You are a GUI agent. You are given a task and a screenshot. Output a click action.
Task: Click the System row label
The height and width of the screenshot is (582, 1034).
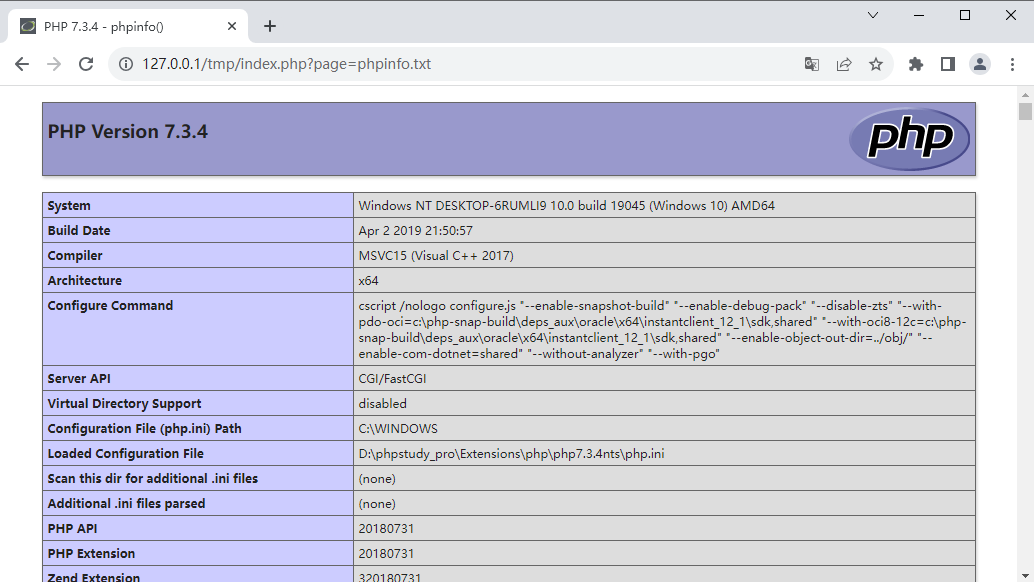(69, 206)
